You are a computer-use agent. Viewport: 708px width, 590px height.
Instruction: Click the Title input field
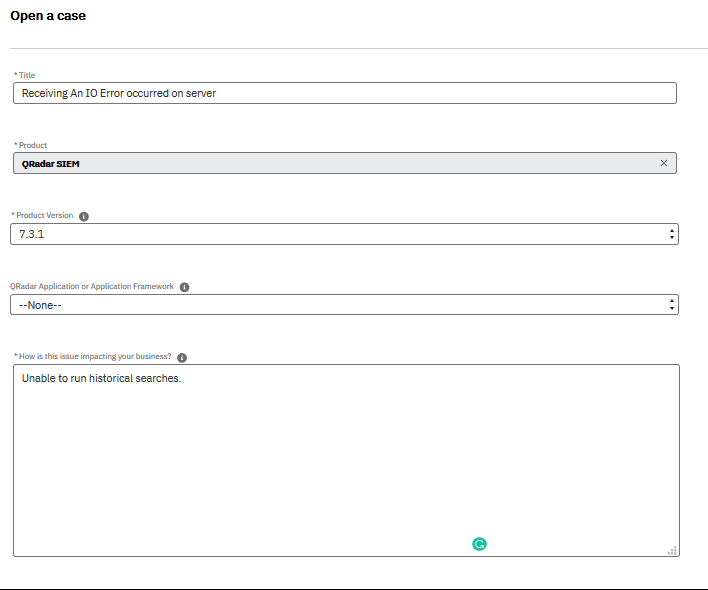[345, 93]
